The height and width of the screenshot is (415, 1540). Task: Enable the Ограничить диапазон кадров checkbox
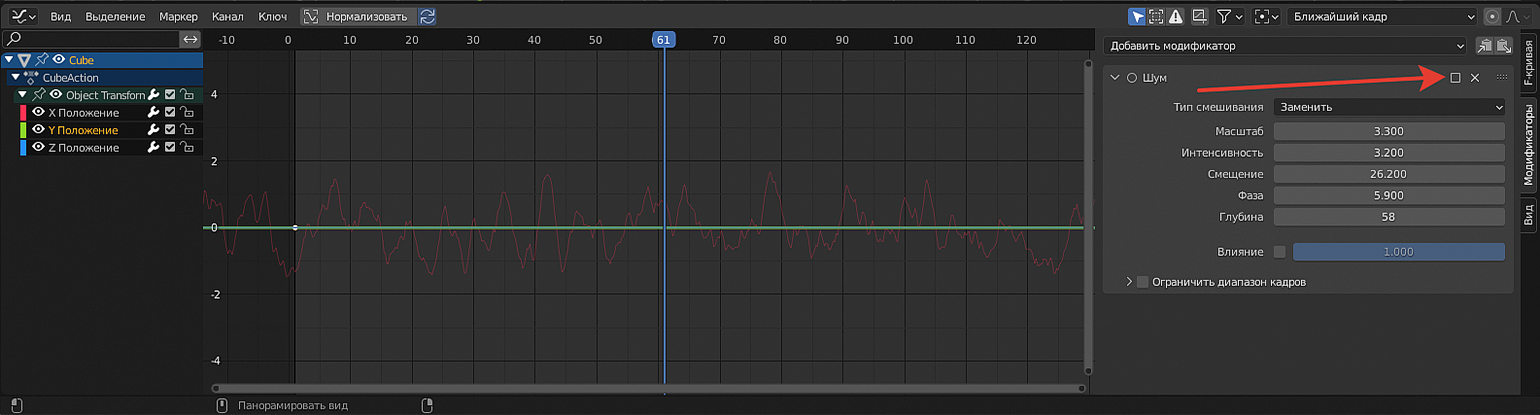pyautogui.click(x=1143, y=282)
